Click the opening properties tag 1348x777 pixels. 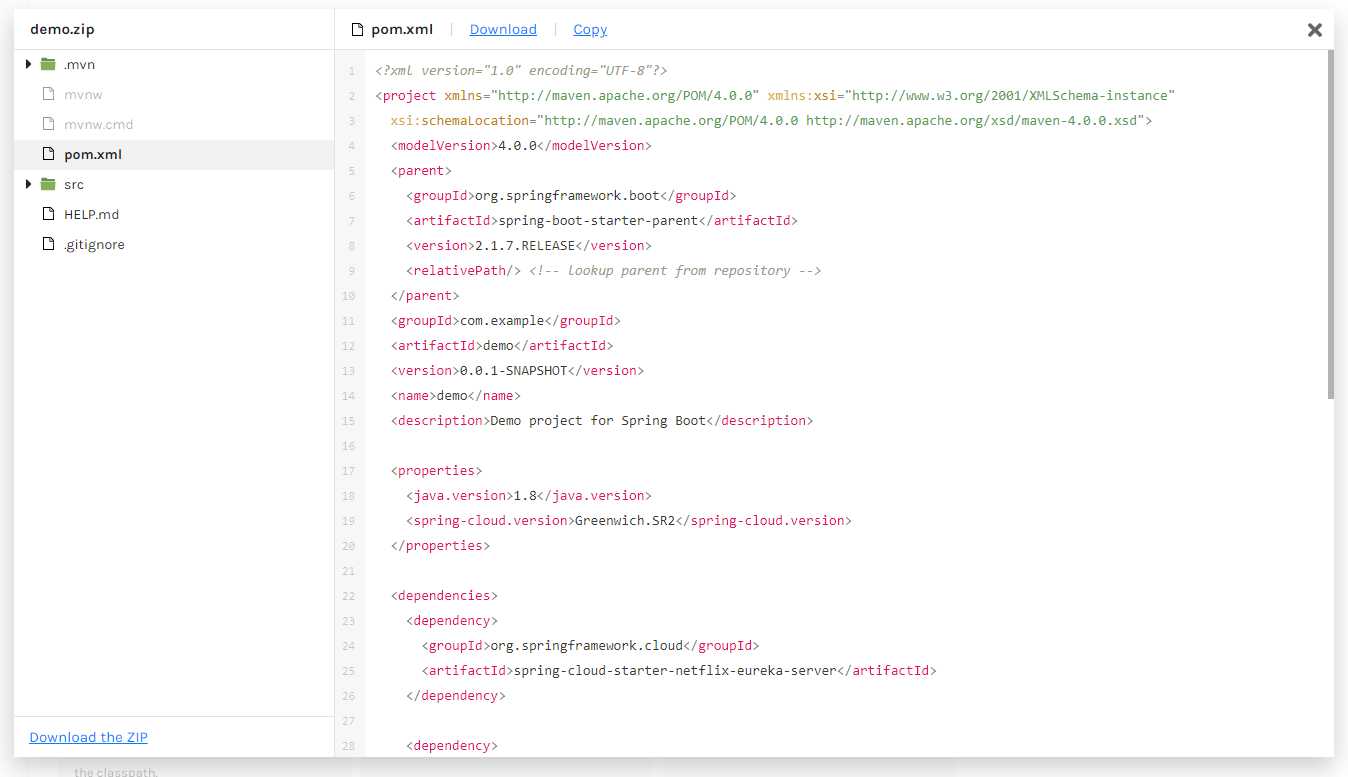click(x=437, y=471)
